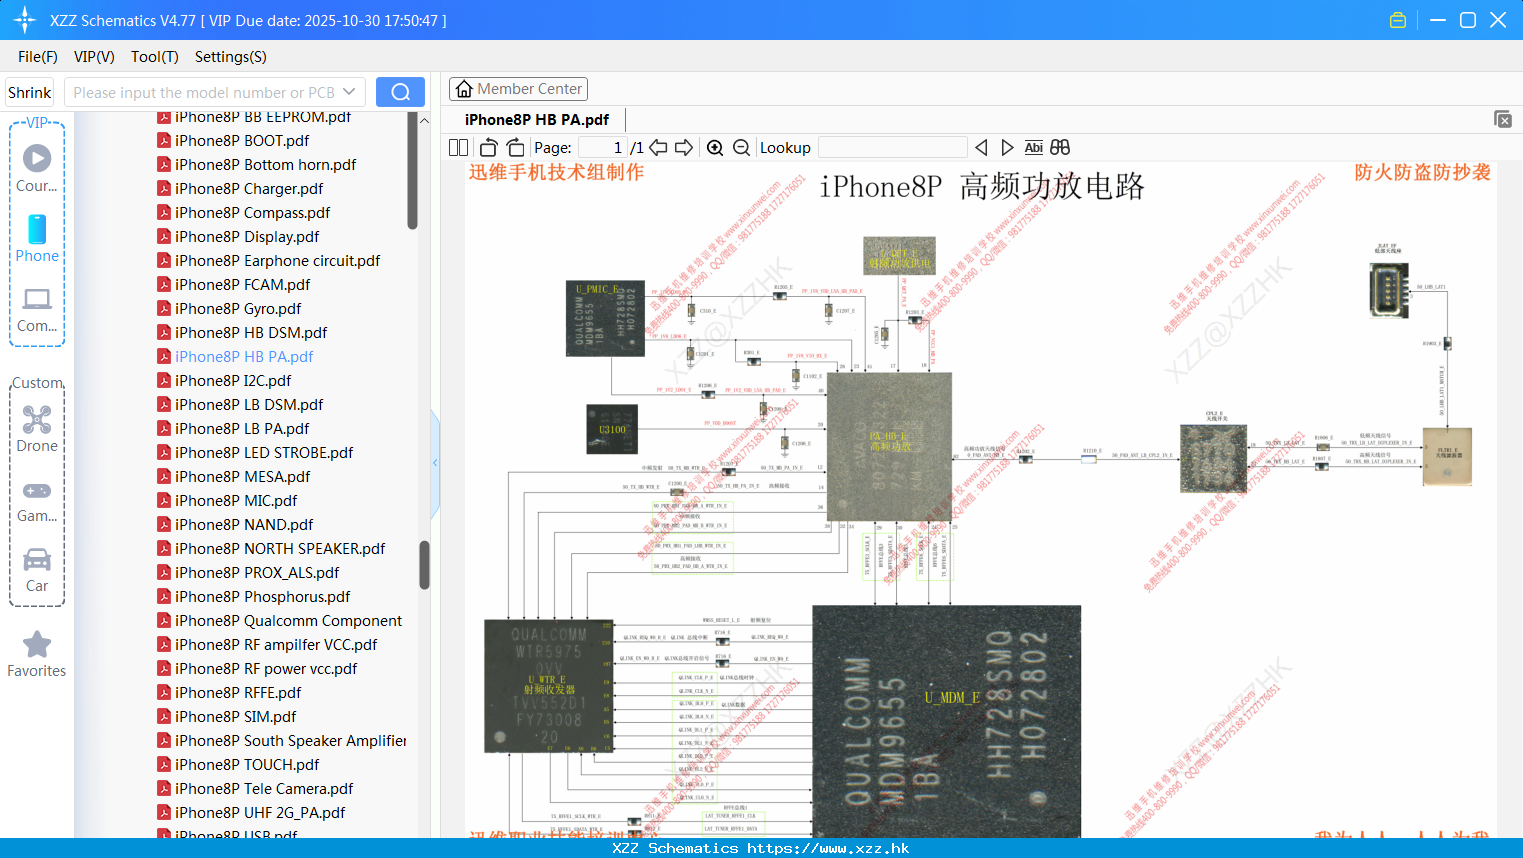1523x858 pixels.
Task: Zoom out of the schematic
Action: point(741,148)
